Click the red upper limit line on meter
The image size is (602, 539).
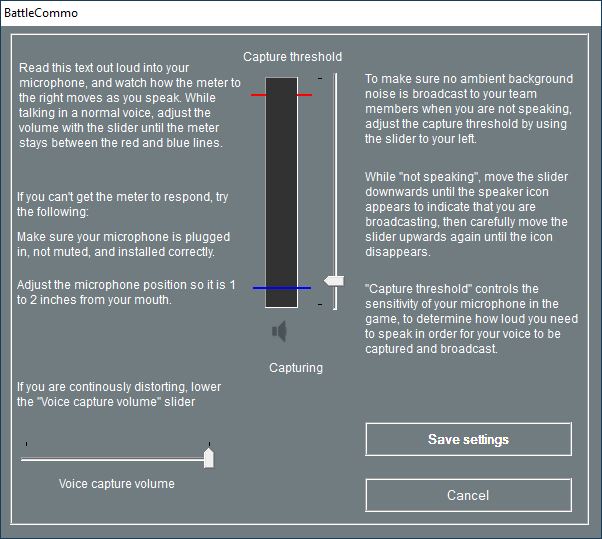[281, 94]
